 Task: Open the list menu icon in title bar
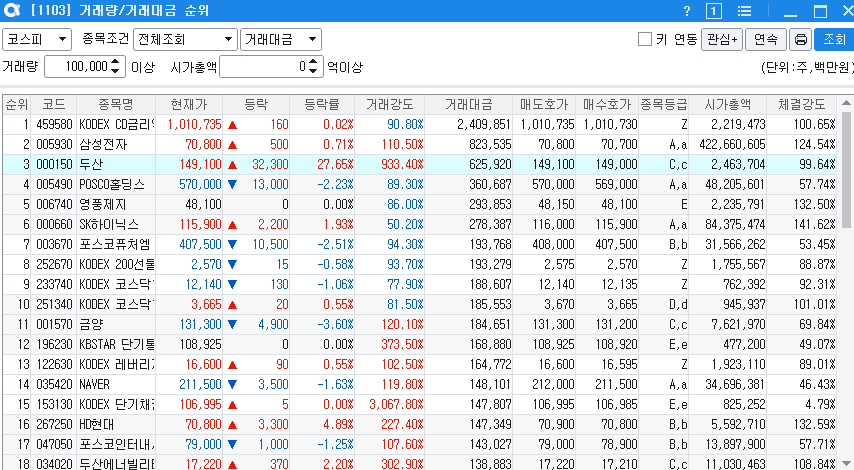(745, 11)
